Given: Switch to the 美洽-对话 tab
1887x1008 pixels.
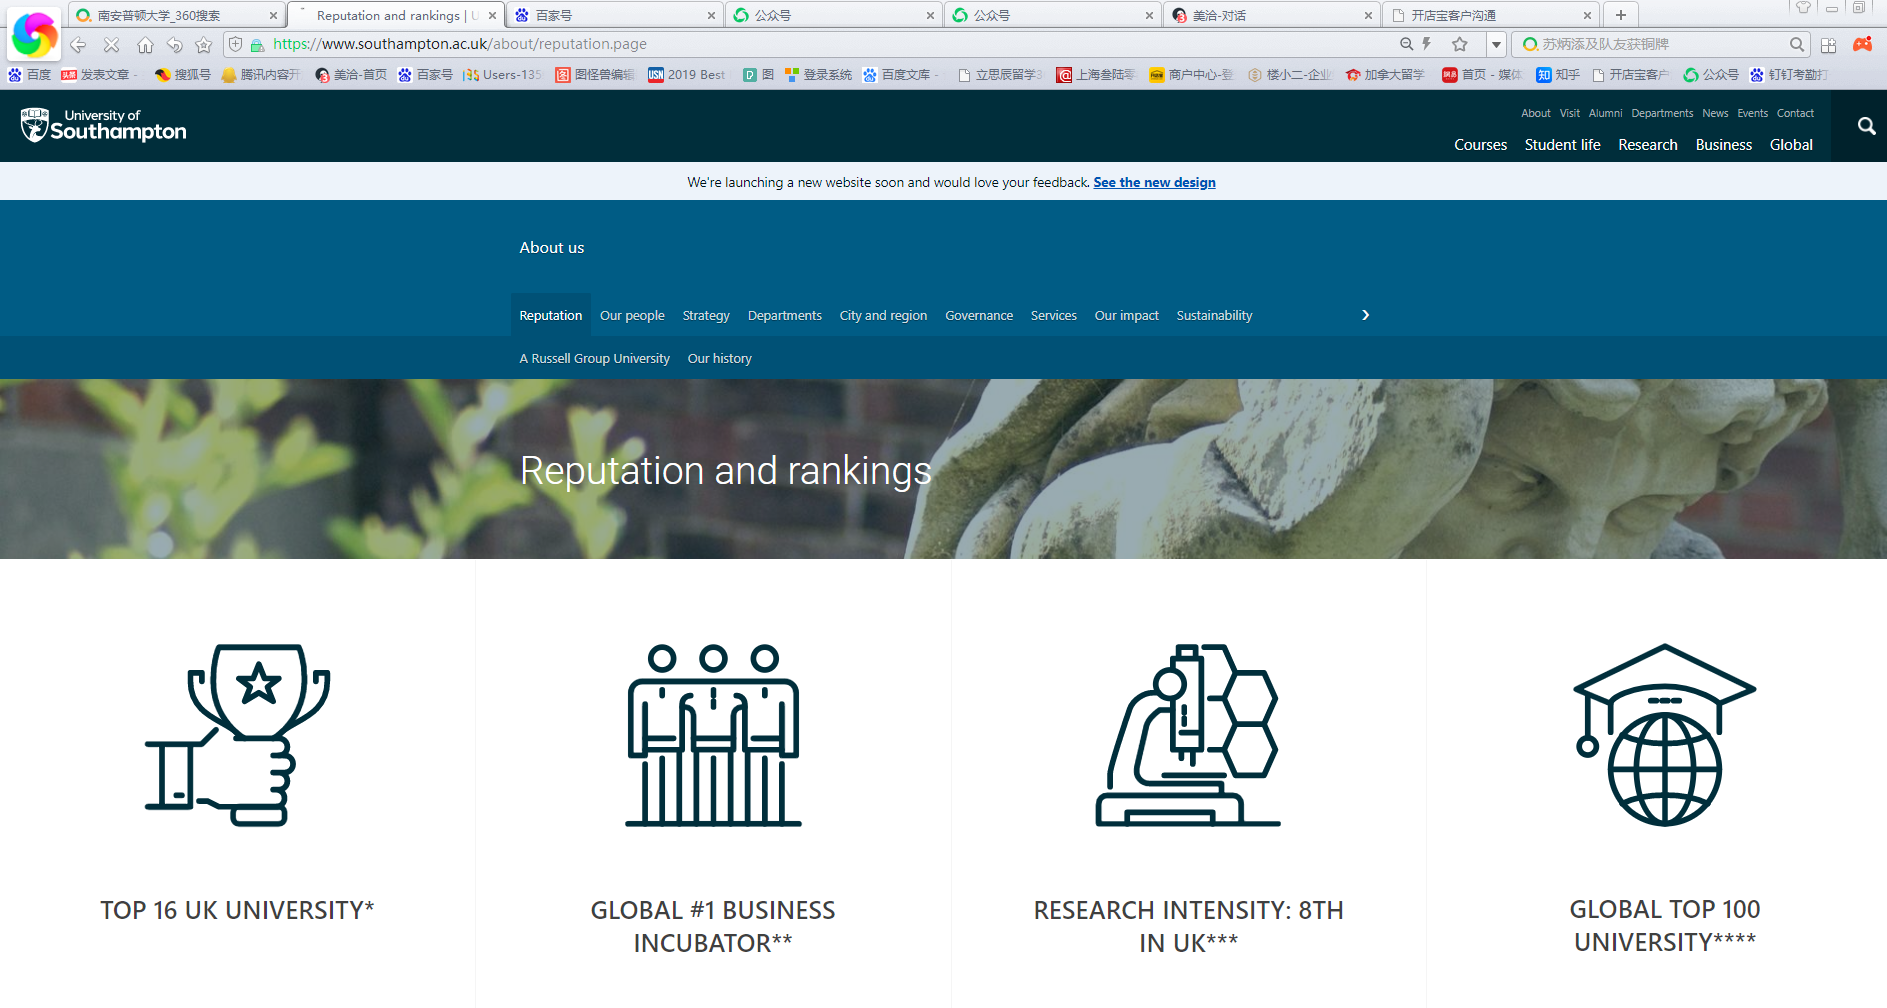Looking at the screenshot, I should [x=1272, y=15].
